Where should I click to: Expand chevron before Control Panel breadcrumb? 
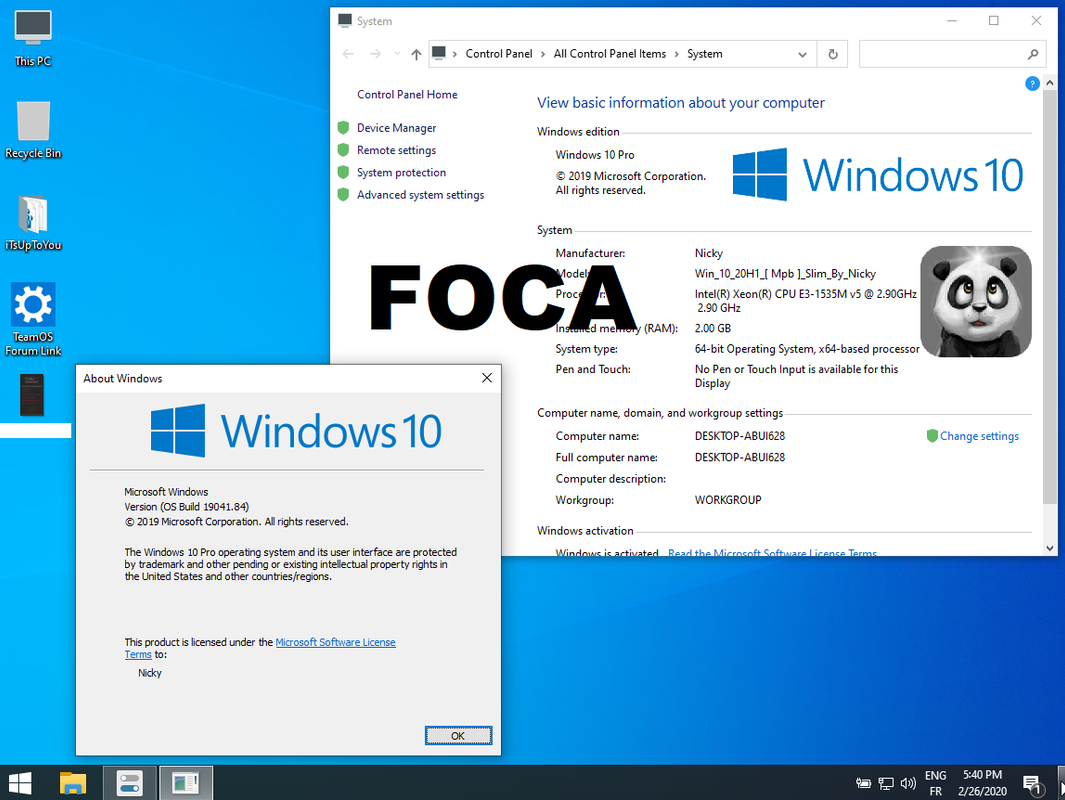(x=454, y=54)
